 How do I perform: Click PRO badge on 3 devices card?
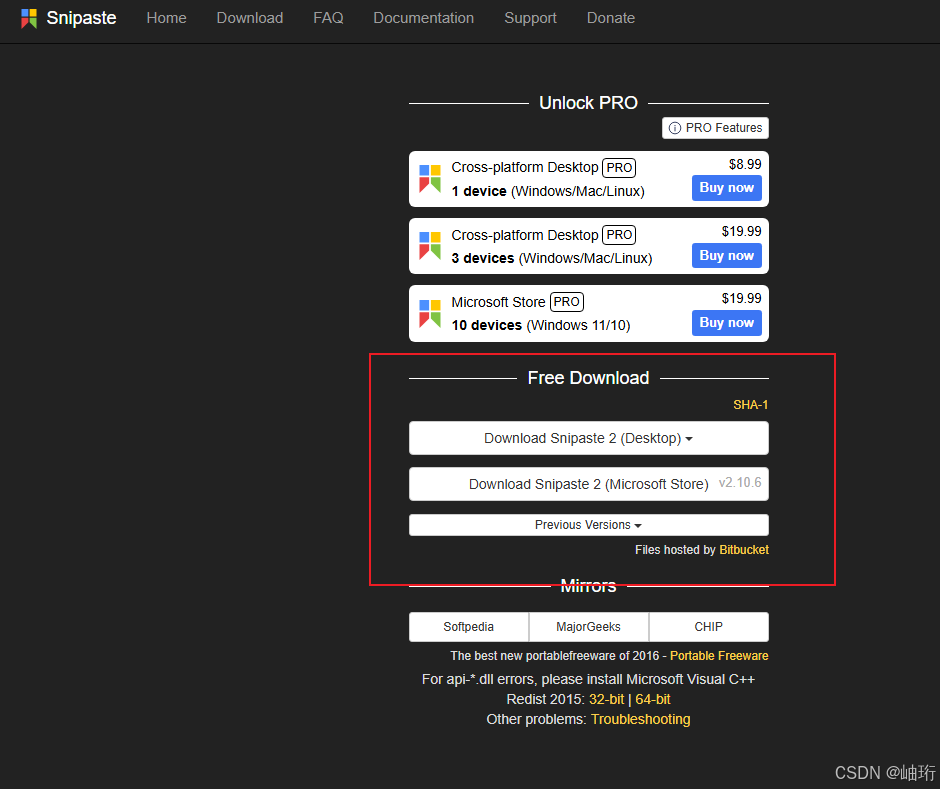point(619,235)
